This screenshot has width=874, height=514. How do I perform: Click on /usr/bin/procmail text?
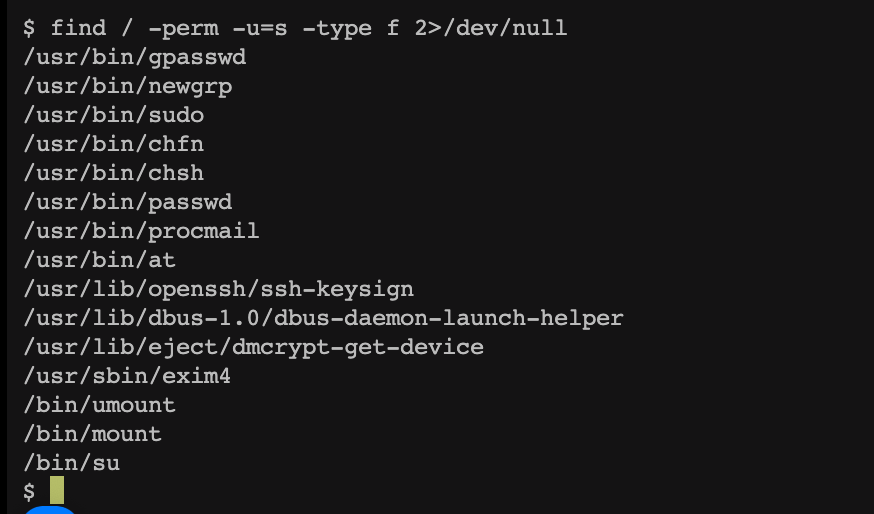pos(141,231)
